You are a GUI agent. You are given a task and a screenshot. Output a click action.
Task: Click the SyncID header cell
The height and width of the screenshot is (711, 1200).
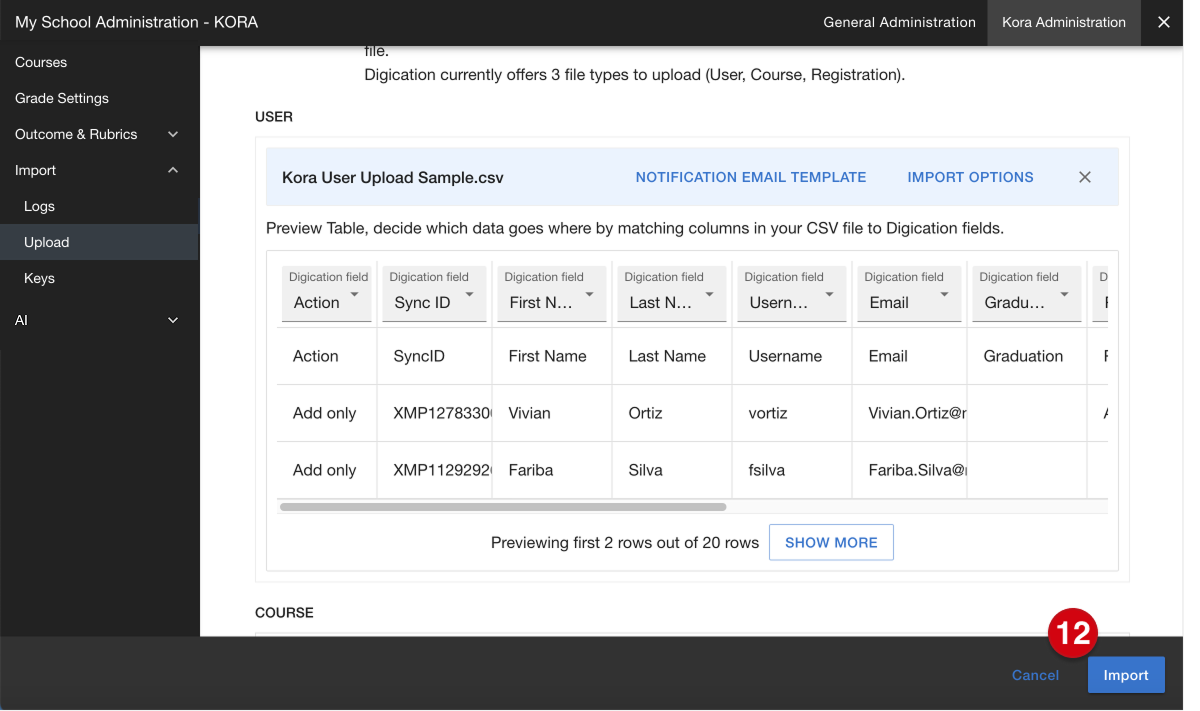(434, 356)
